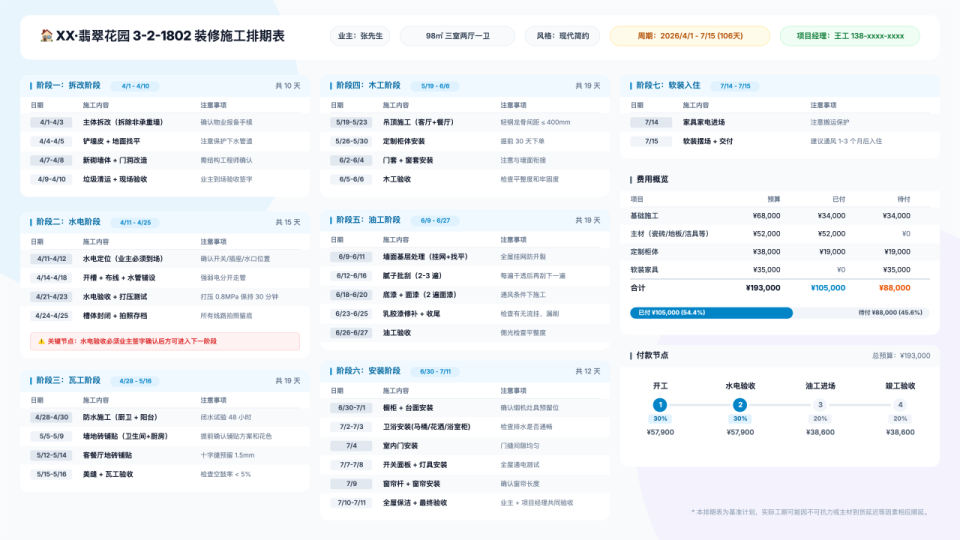This screenshot has width=960, height=540.
Task: Click the house icon beside the schedule title
Action: pos(47,36)
